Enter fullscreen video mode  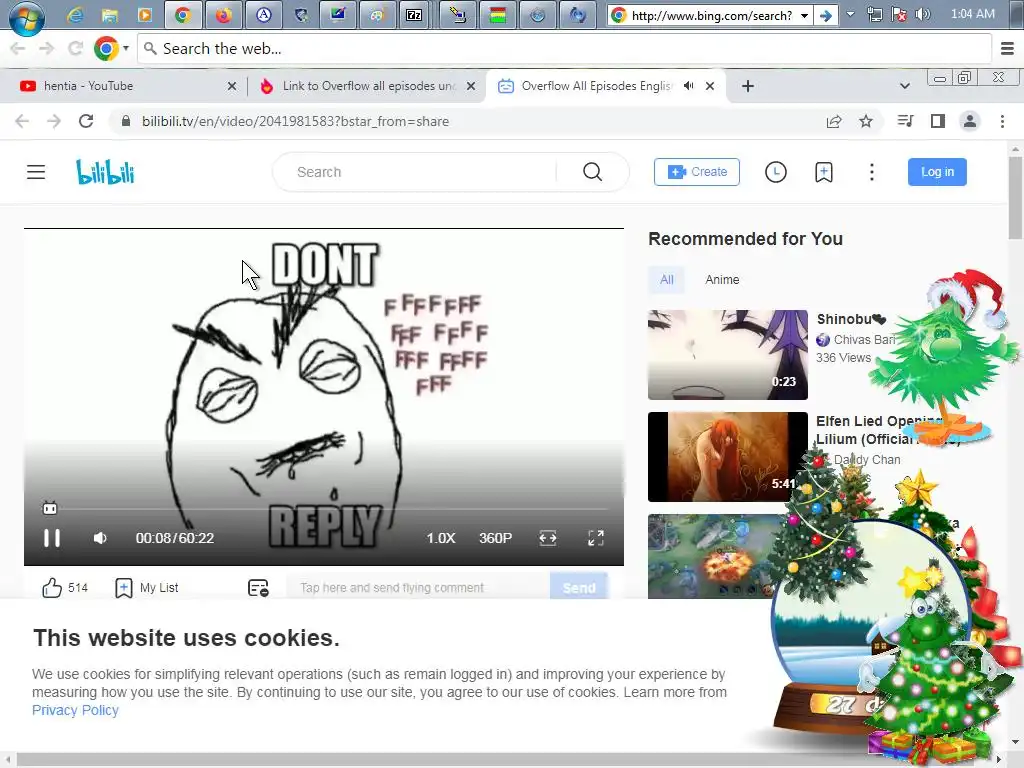(x=596, y=538)
